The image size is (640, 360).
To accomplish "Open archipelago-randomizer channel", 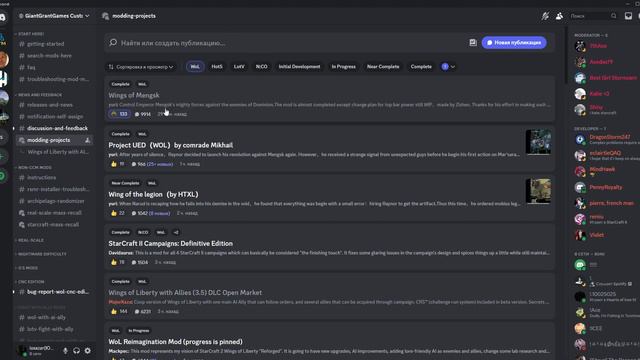I will [54, 201].
